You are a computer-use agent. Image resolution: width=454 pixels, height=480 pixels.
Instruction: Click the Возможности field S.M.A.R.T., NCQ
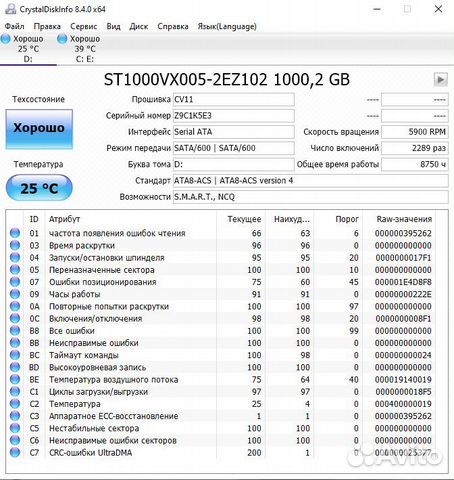pos(310,197)
